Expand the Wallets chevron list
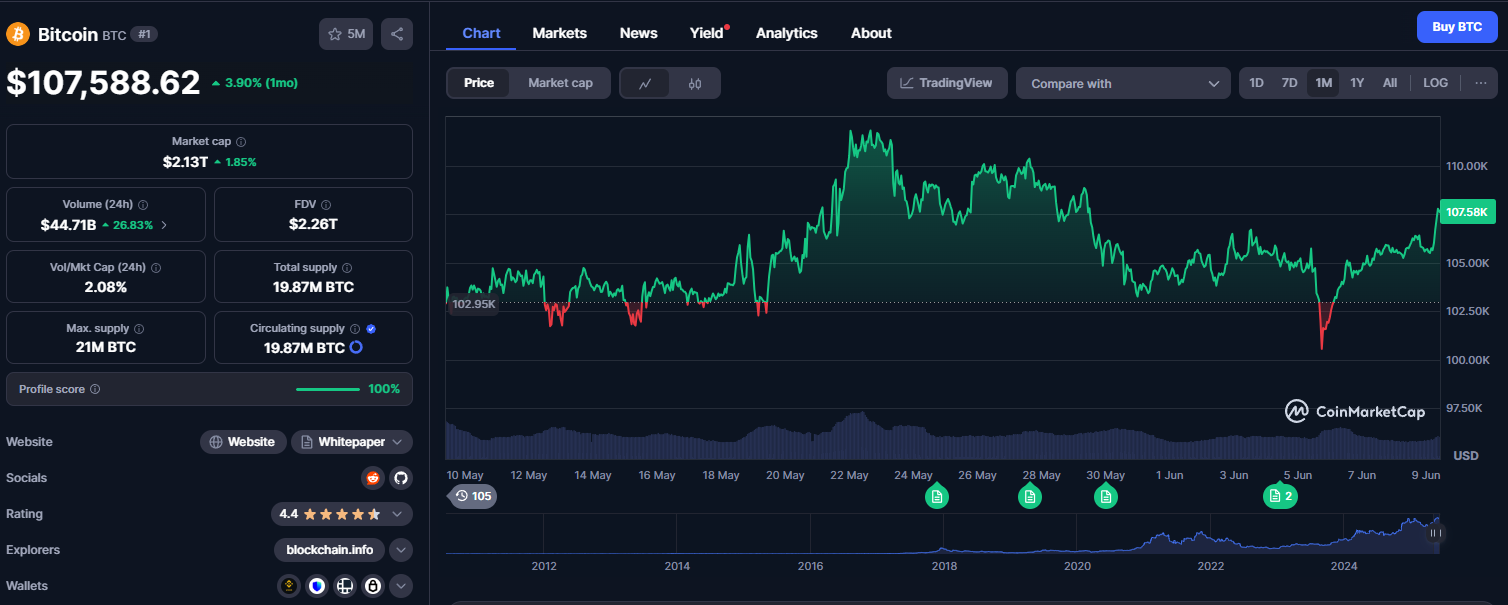The image size is (1508, 605). pyautogui.click(x=401, y=586)
